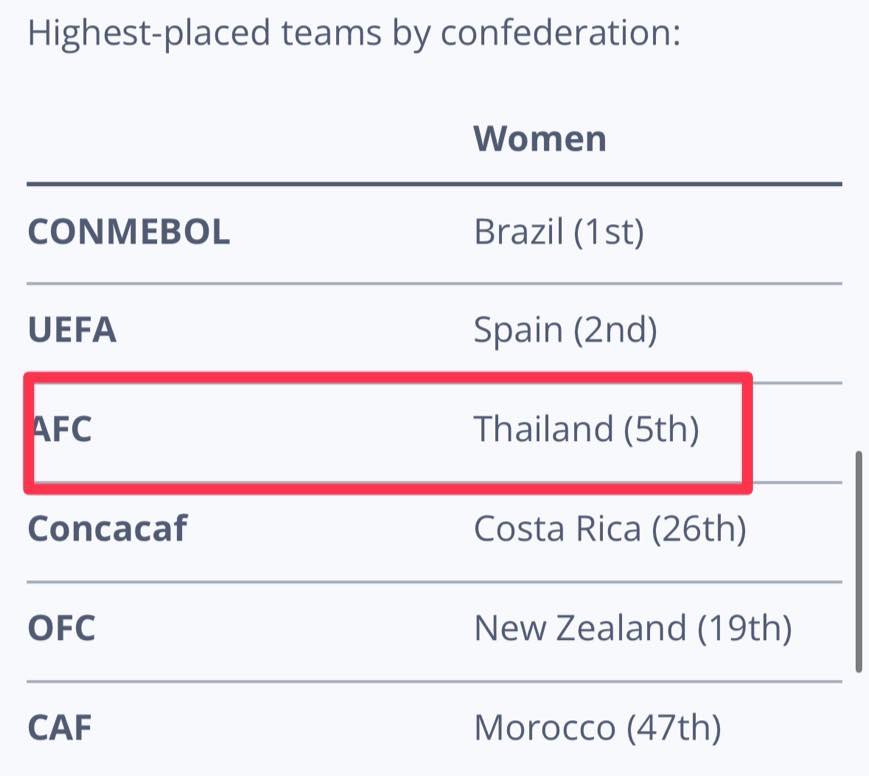Select the Morocco (47th) cell
The width and height of the screenshot is (869, 776).
pos(597,728)
